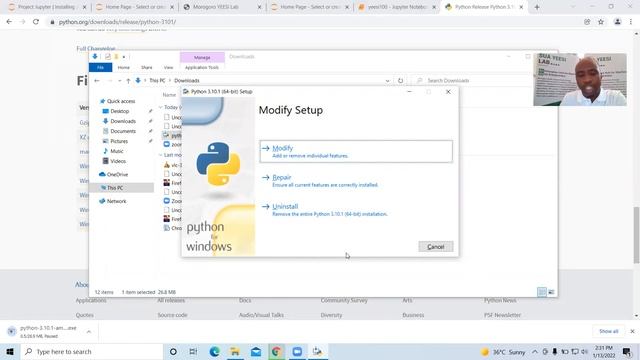Open Downloads in the navigation pane
The width and height of the screenshot is (640, 360).
tap(123, 121)
